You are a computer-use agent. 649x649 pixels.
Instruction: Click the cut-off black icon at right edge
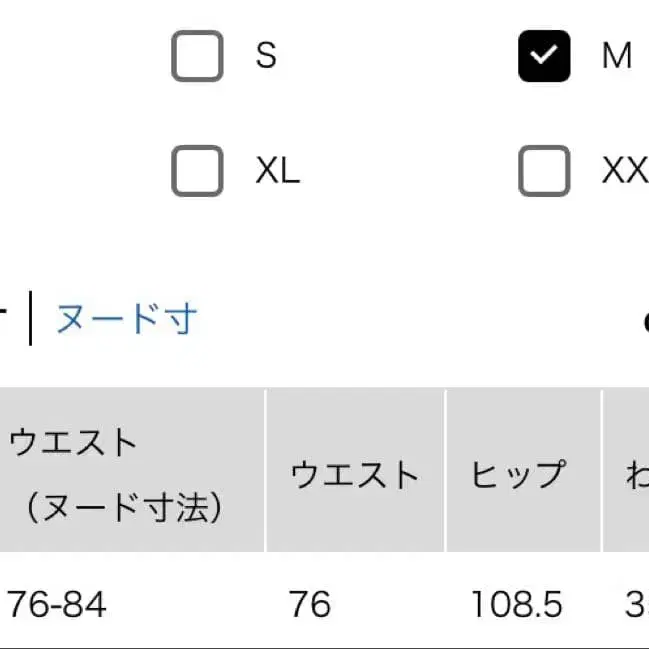point(645,322)
